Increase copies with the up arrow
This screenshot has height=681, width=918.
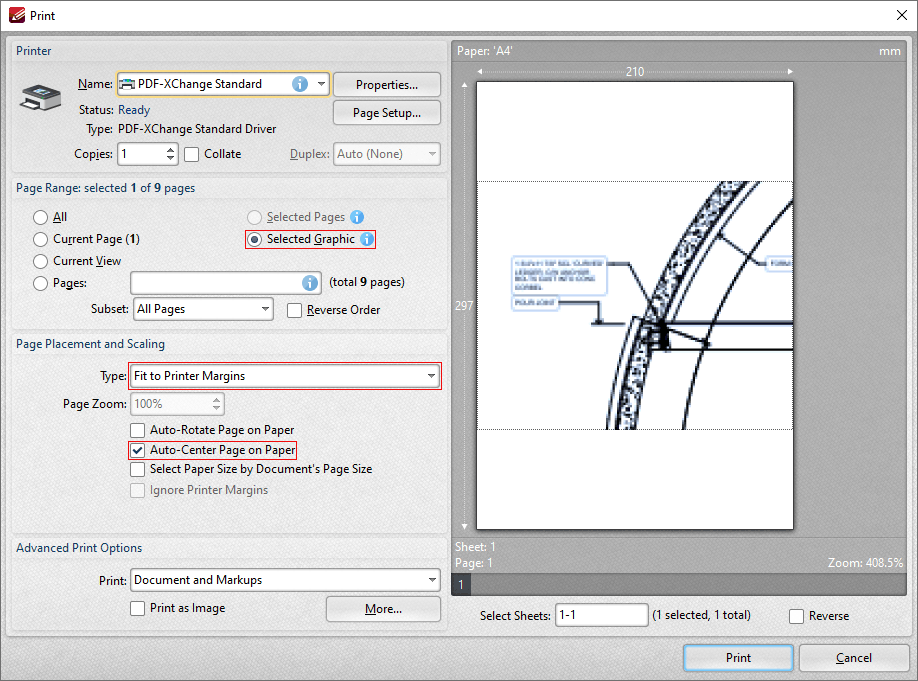click(170, 150)
